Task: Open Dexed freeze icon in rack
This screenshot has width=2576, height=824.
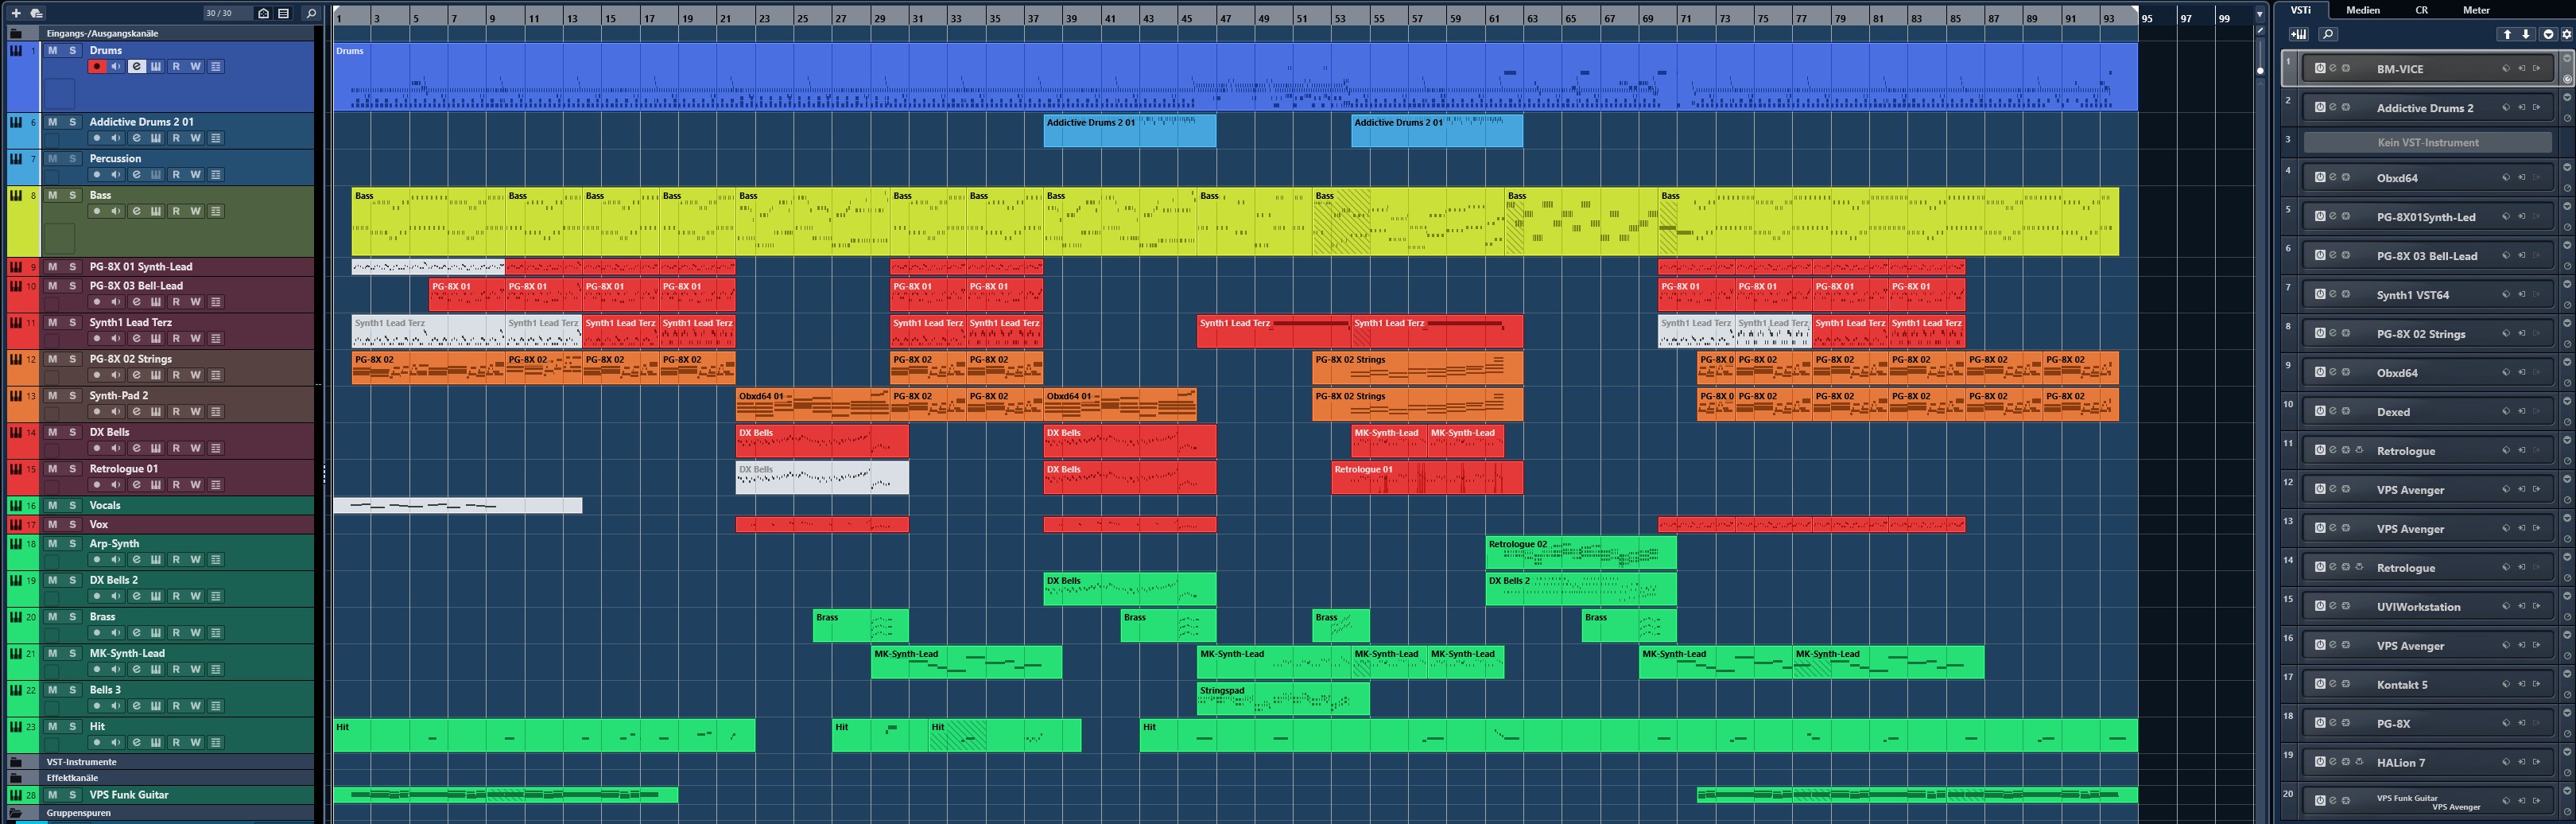Action: [x=2346, y=411]
